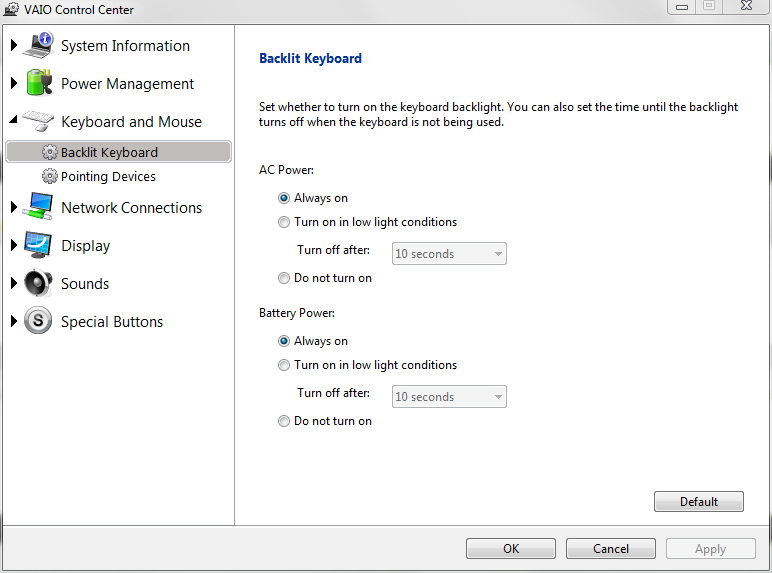Open the Special Buttons category label

tap(112, 321)
